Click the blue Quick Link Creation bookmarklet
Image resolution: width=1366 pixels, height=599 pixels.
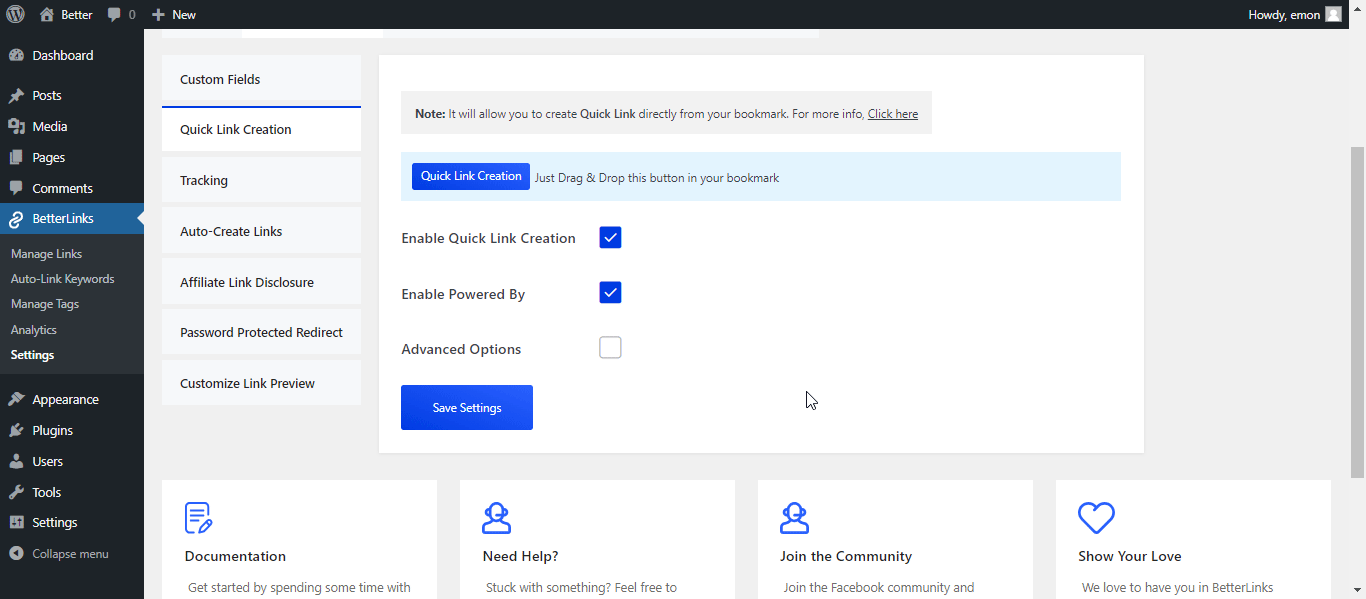(x=470, y=175)
